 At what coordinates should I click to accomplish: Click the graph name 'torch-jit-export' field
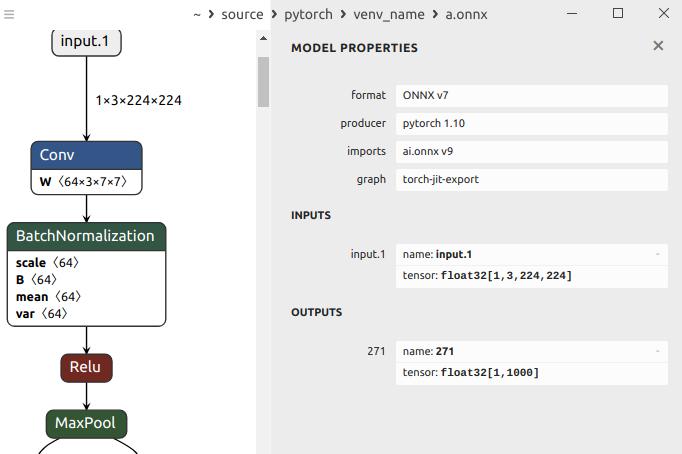coord(531,179)
